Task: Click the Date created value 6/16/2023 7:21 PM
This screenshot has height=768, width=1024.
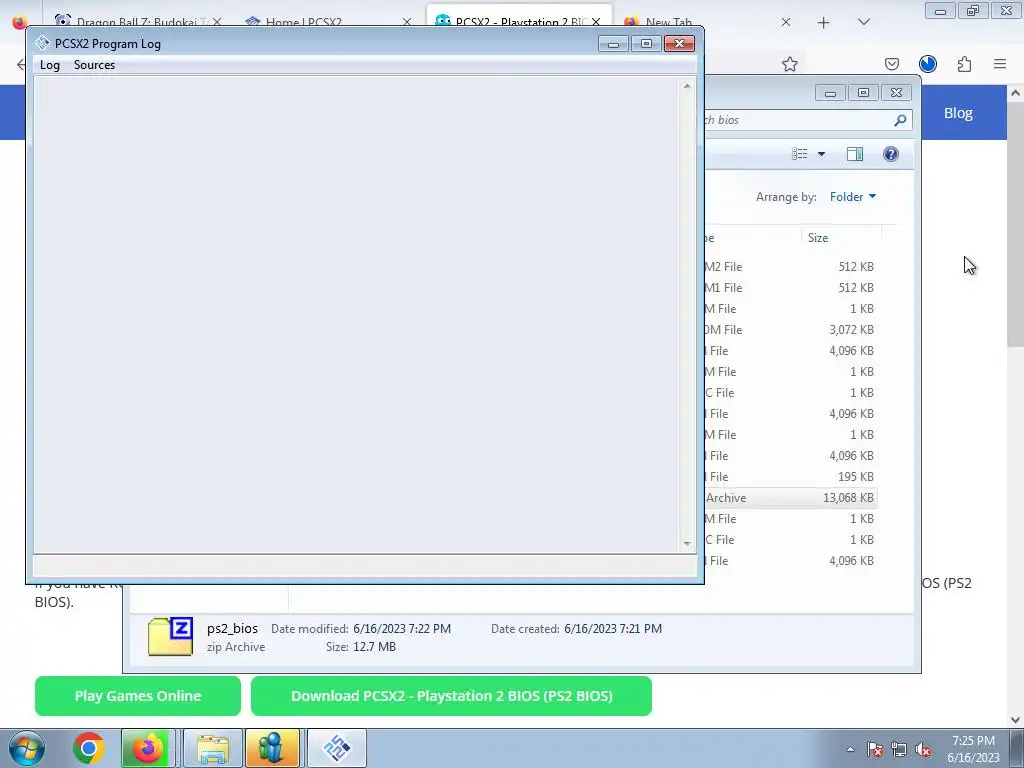Action: pos(613,629)
